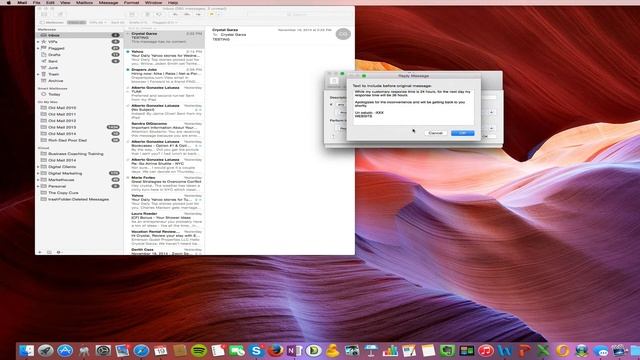Image resolution: width=640 pixels, height=360 pixels.
Task: Open the Format menu
Action: pyautogui.click(x=131, y=2)
